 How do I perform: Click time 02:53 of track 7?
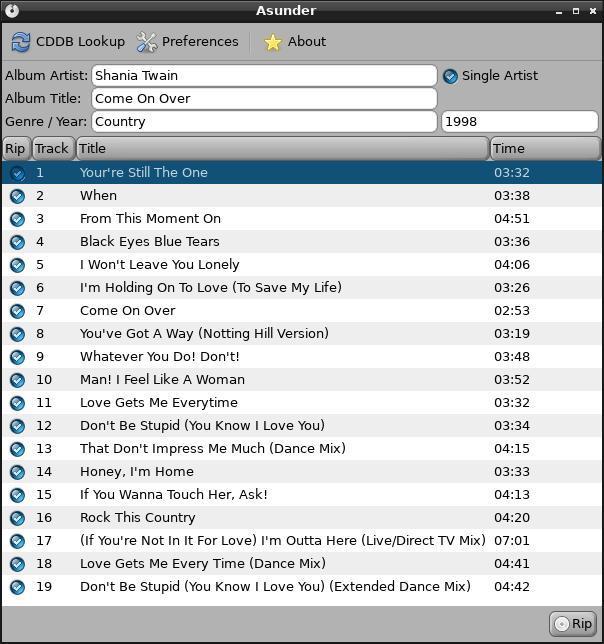click(x=512, y=310)
